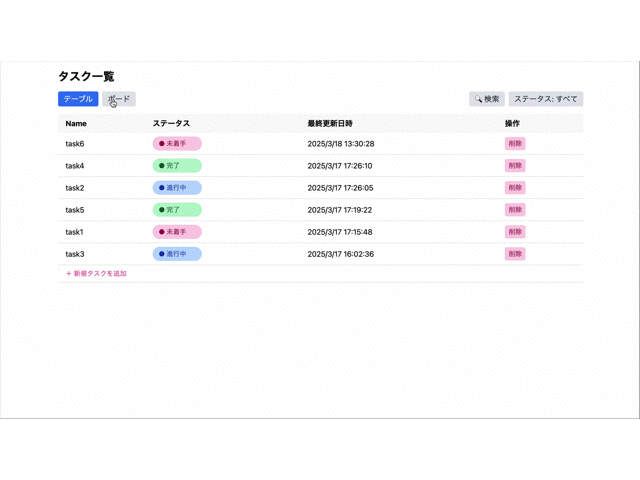Delete task1 with its 削除 button
Image resolution: width=640 pixels, height=480 pixels.
point(515,232)
